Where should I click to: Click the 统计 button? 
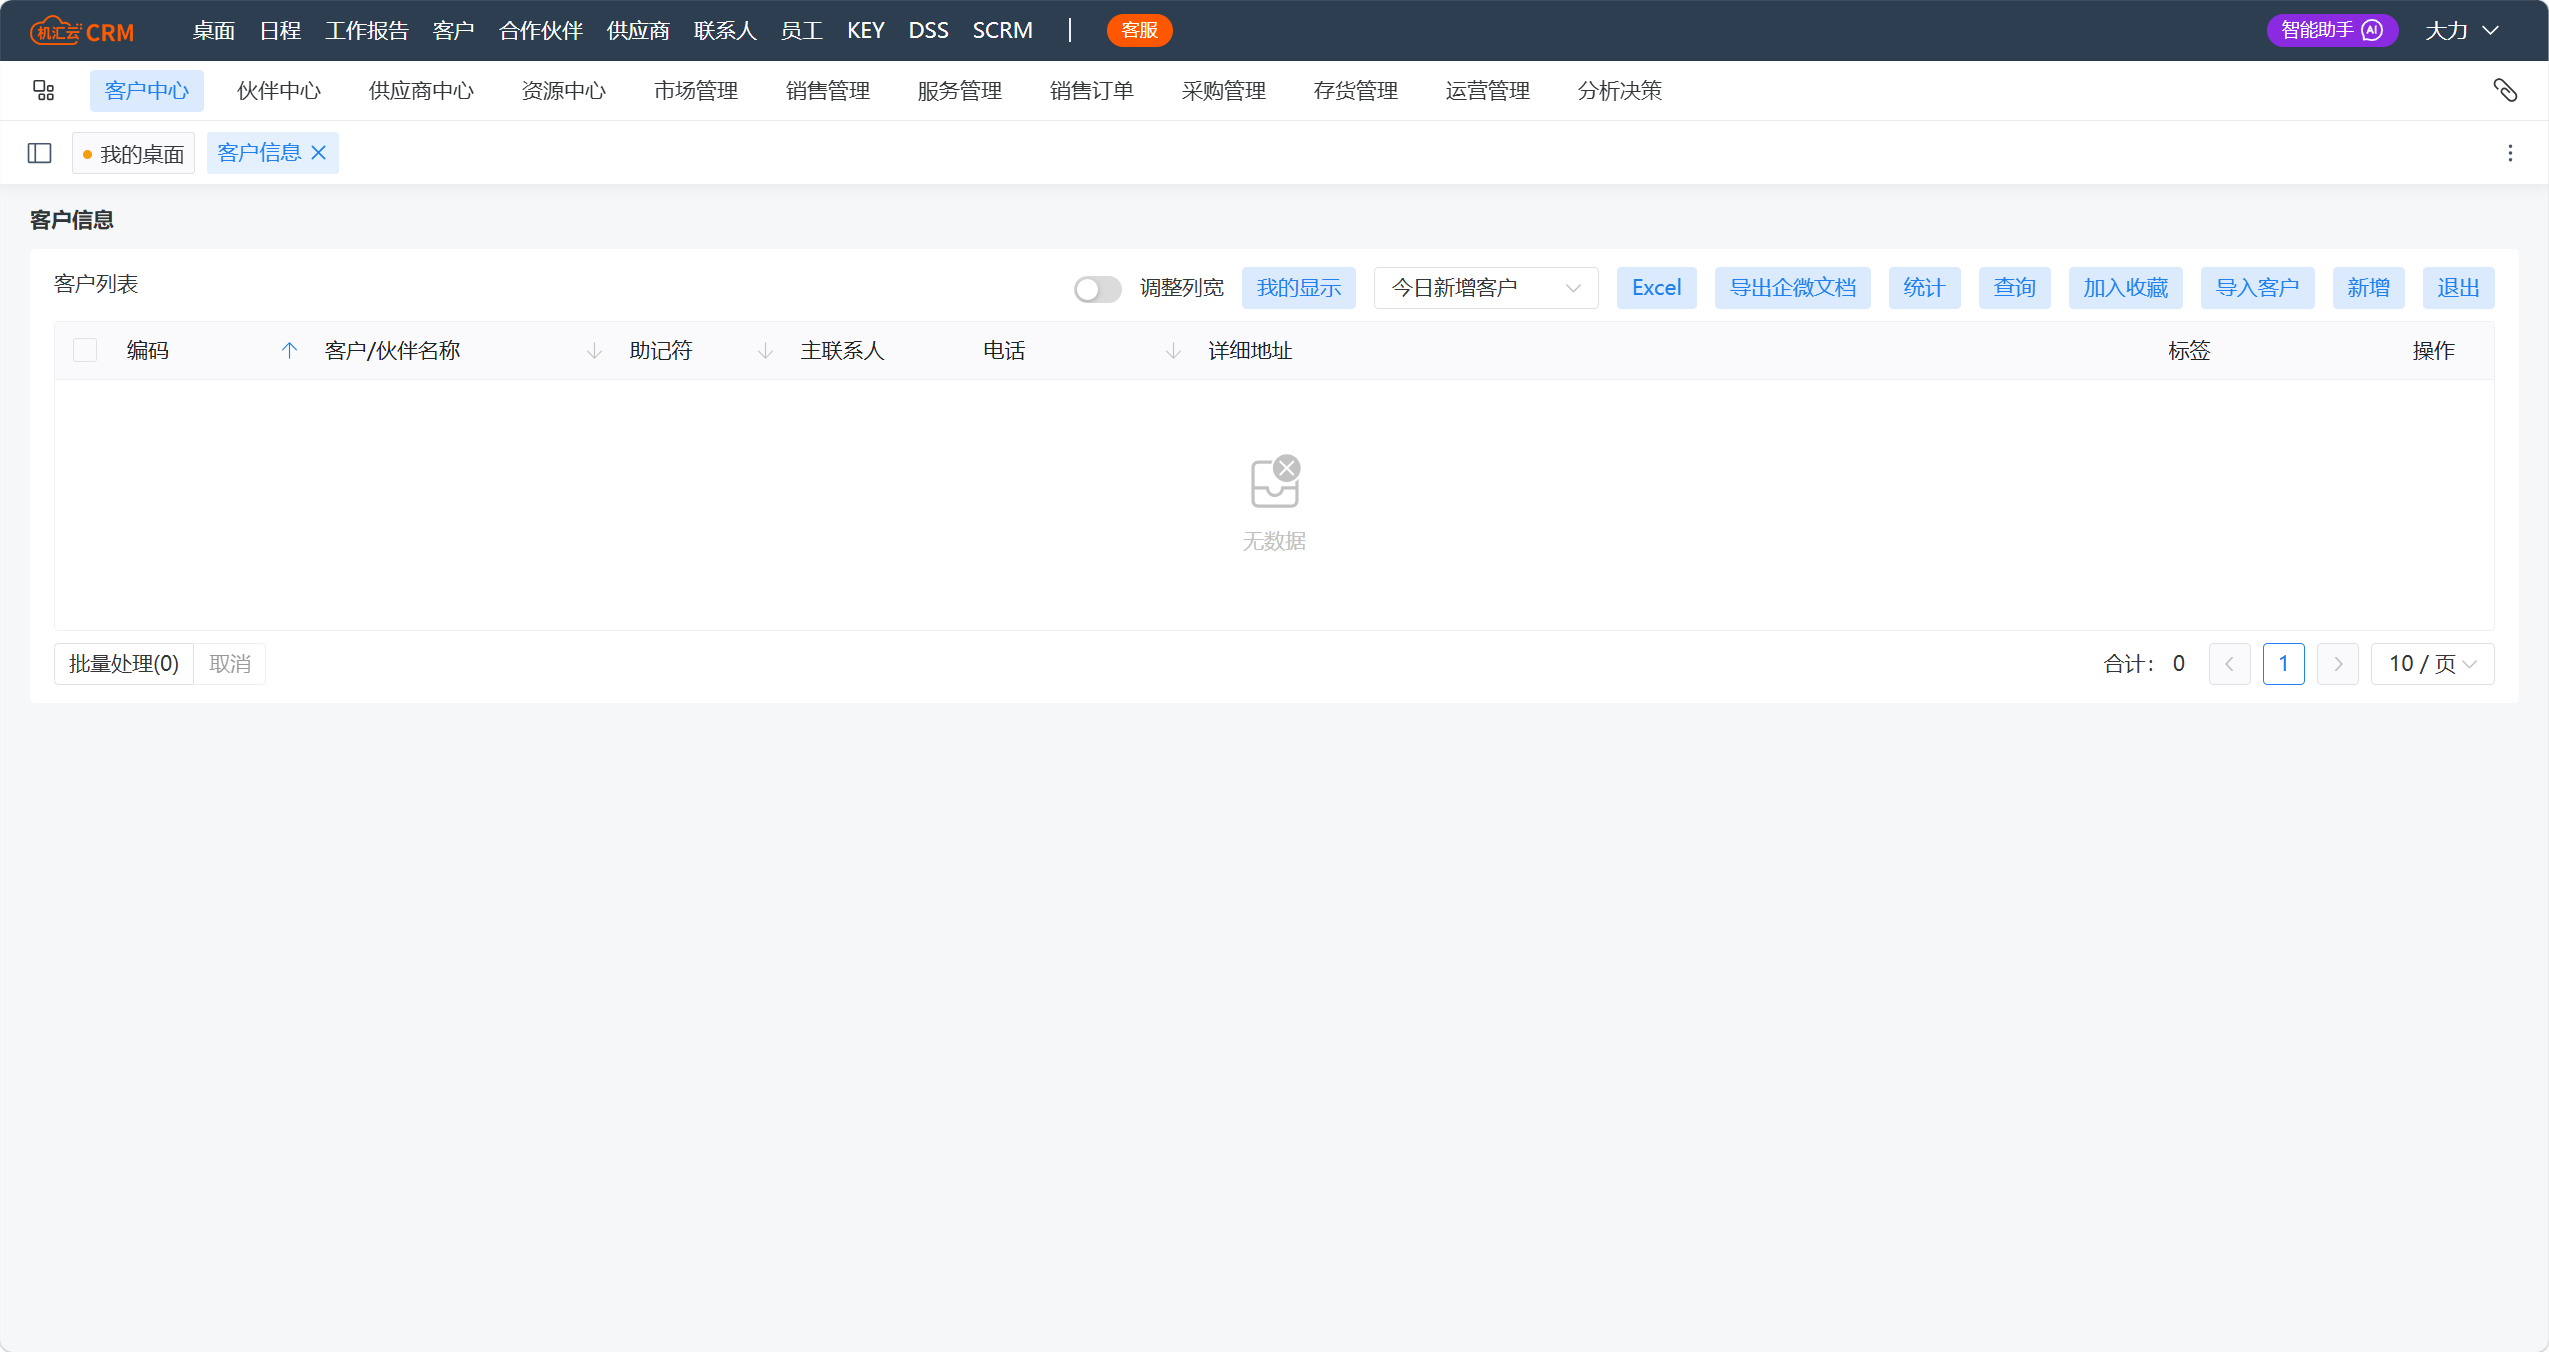tap(1925, 288)
